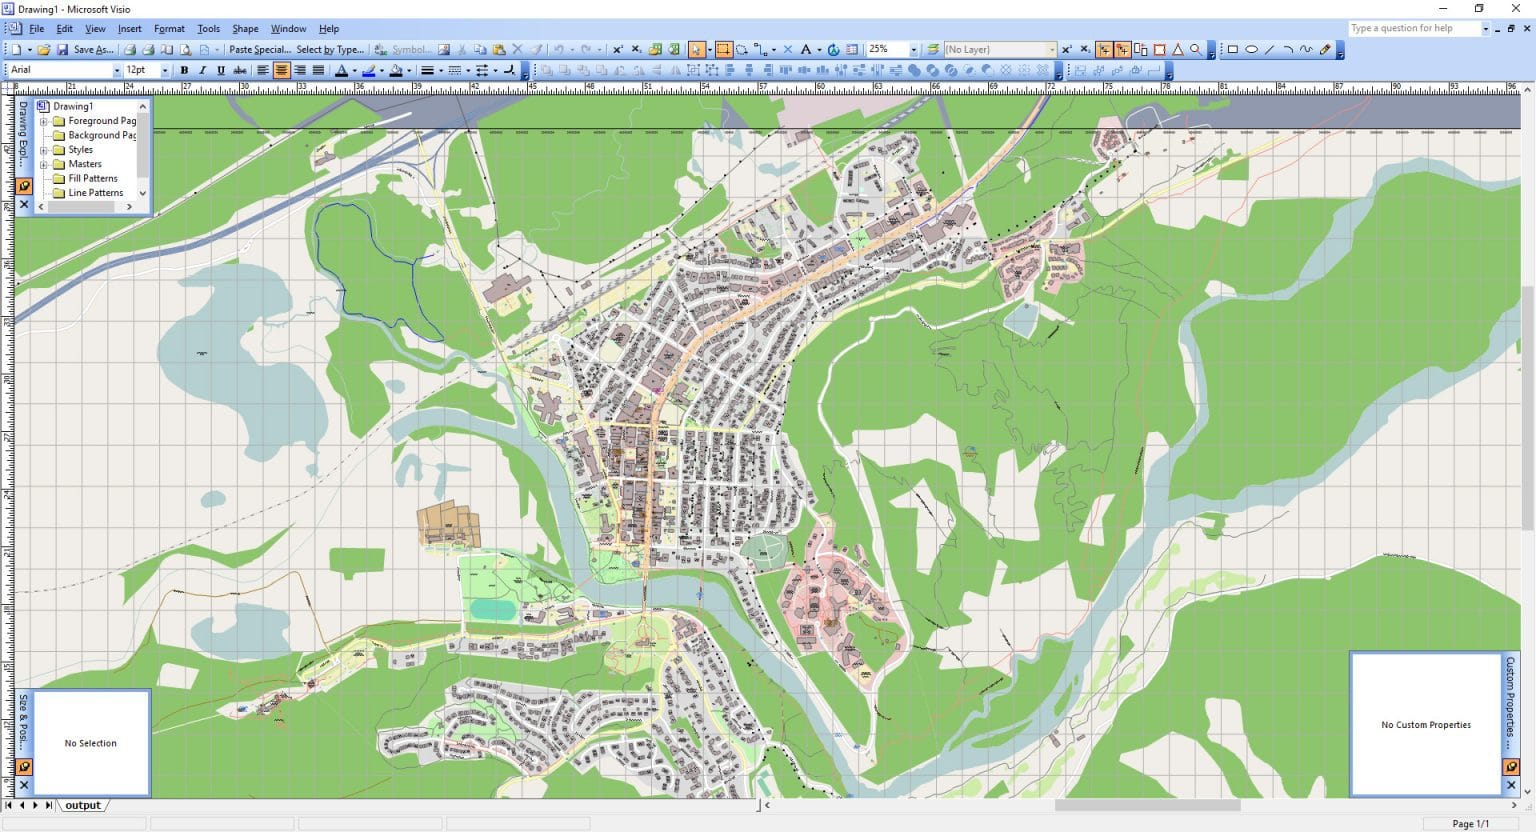Click the Type a question for help field
The height and width of the screenshot is (832, 1536).
[x=1416, y=28]
